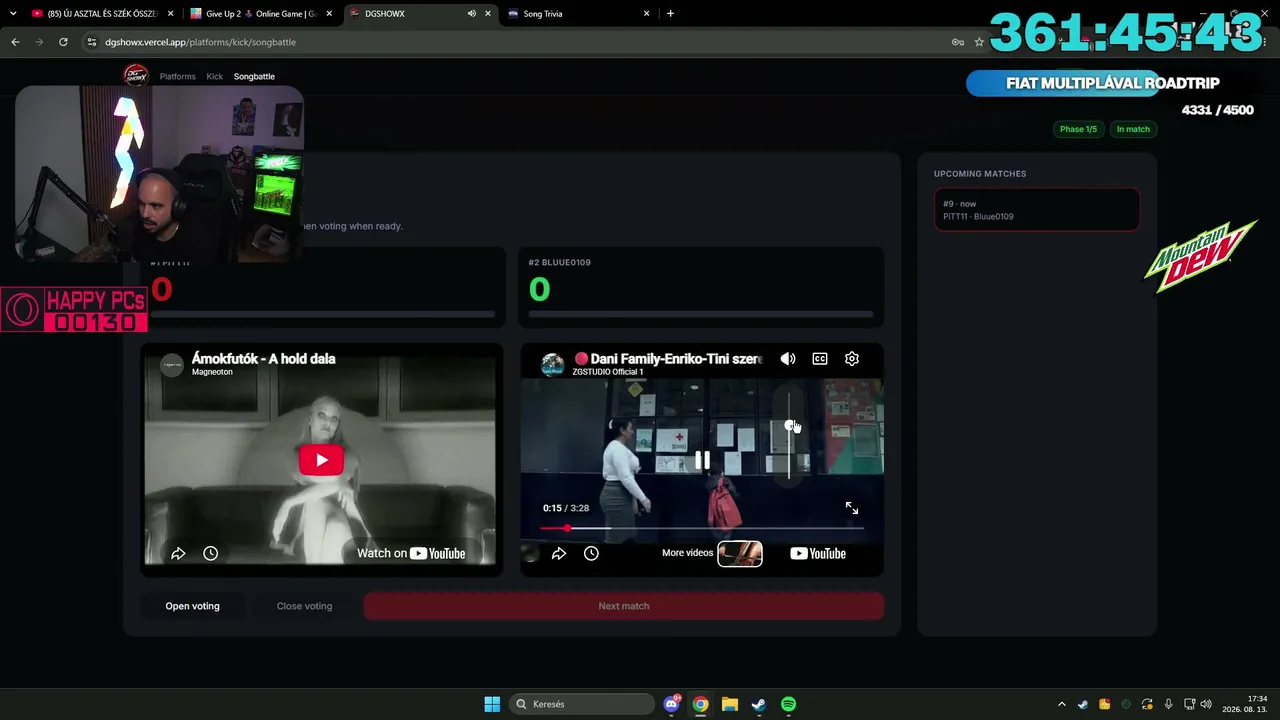Bookmark this page with the star icon
This screenshot has height=720, width=1280.
pos(979,42)
